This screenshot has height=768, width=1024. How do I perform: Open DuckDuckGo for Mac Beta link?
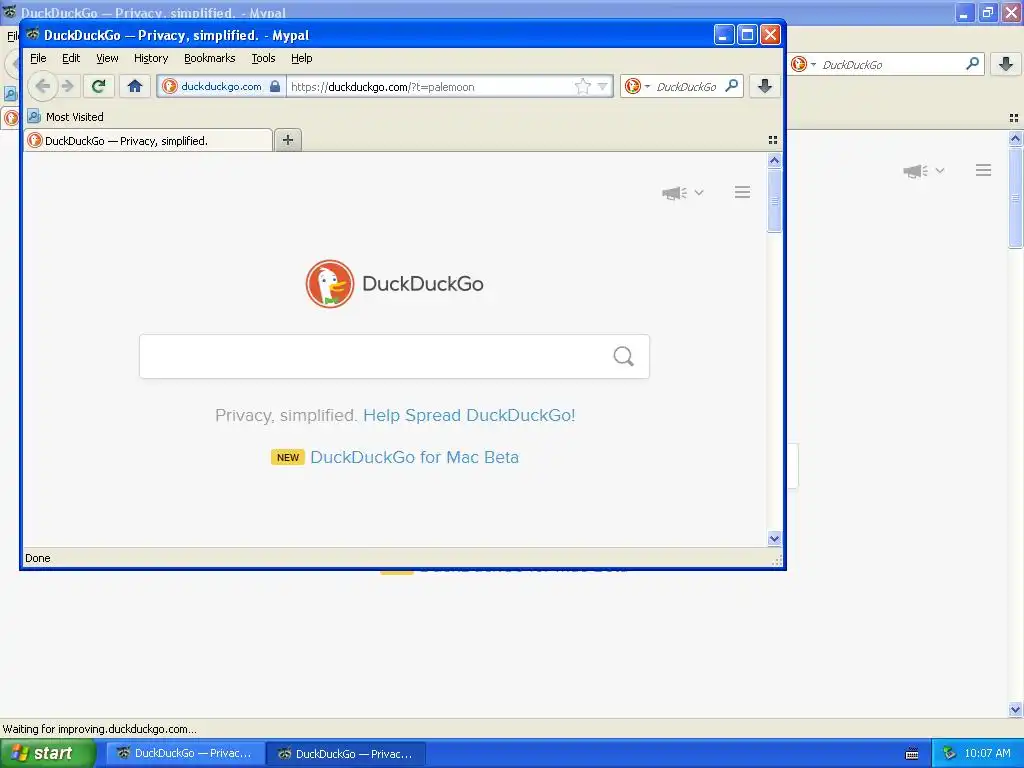(415, 457)
